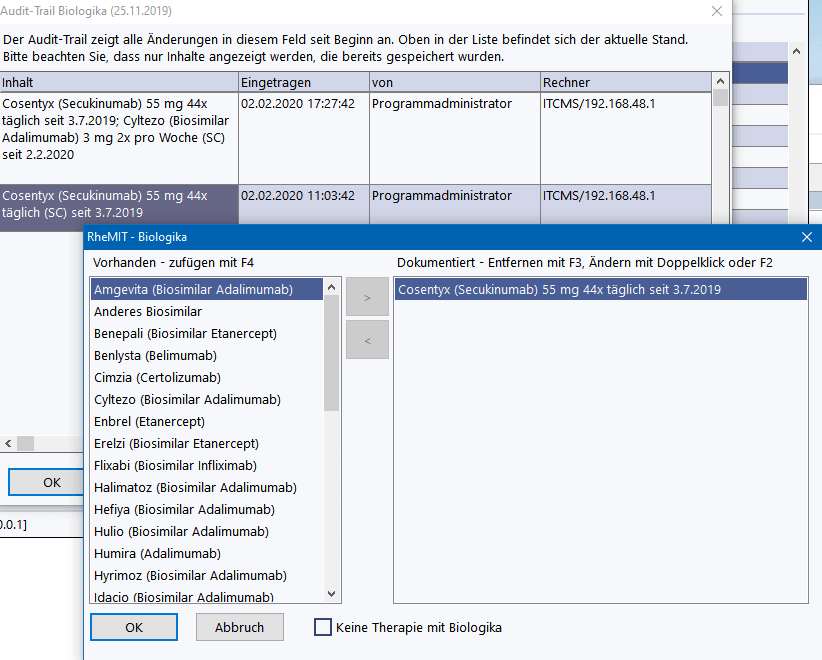Close the Audit-Trail Biologika window

coord(716,11)
